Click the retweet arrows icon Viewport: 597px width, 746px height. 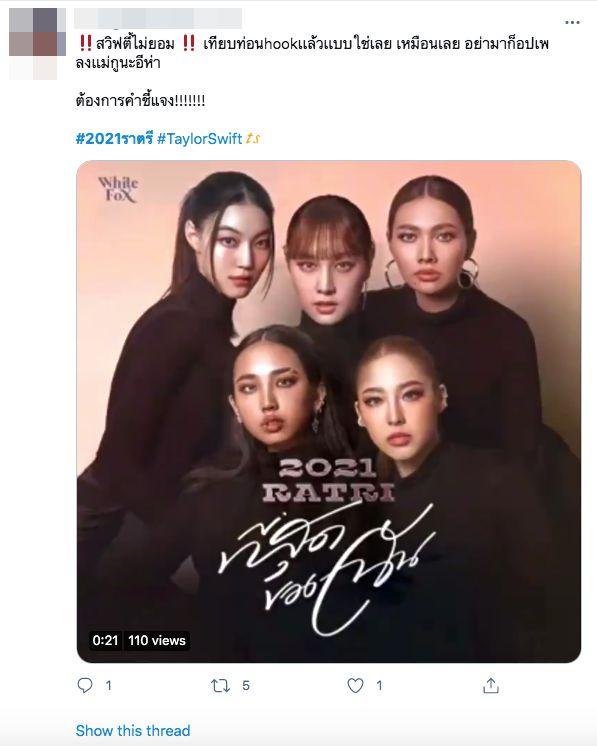point(220,686)
